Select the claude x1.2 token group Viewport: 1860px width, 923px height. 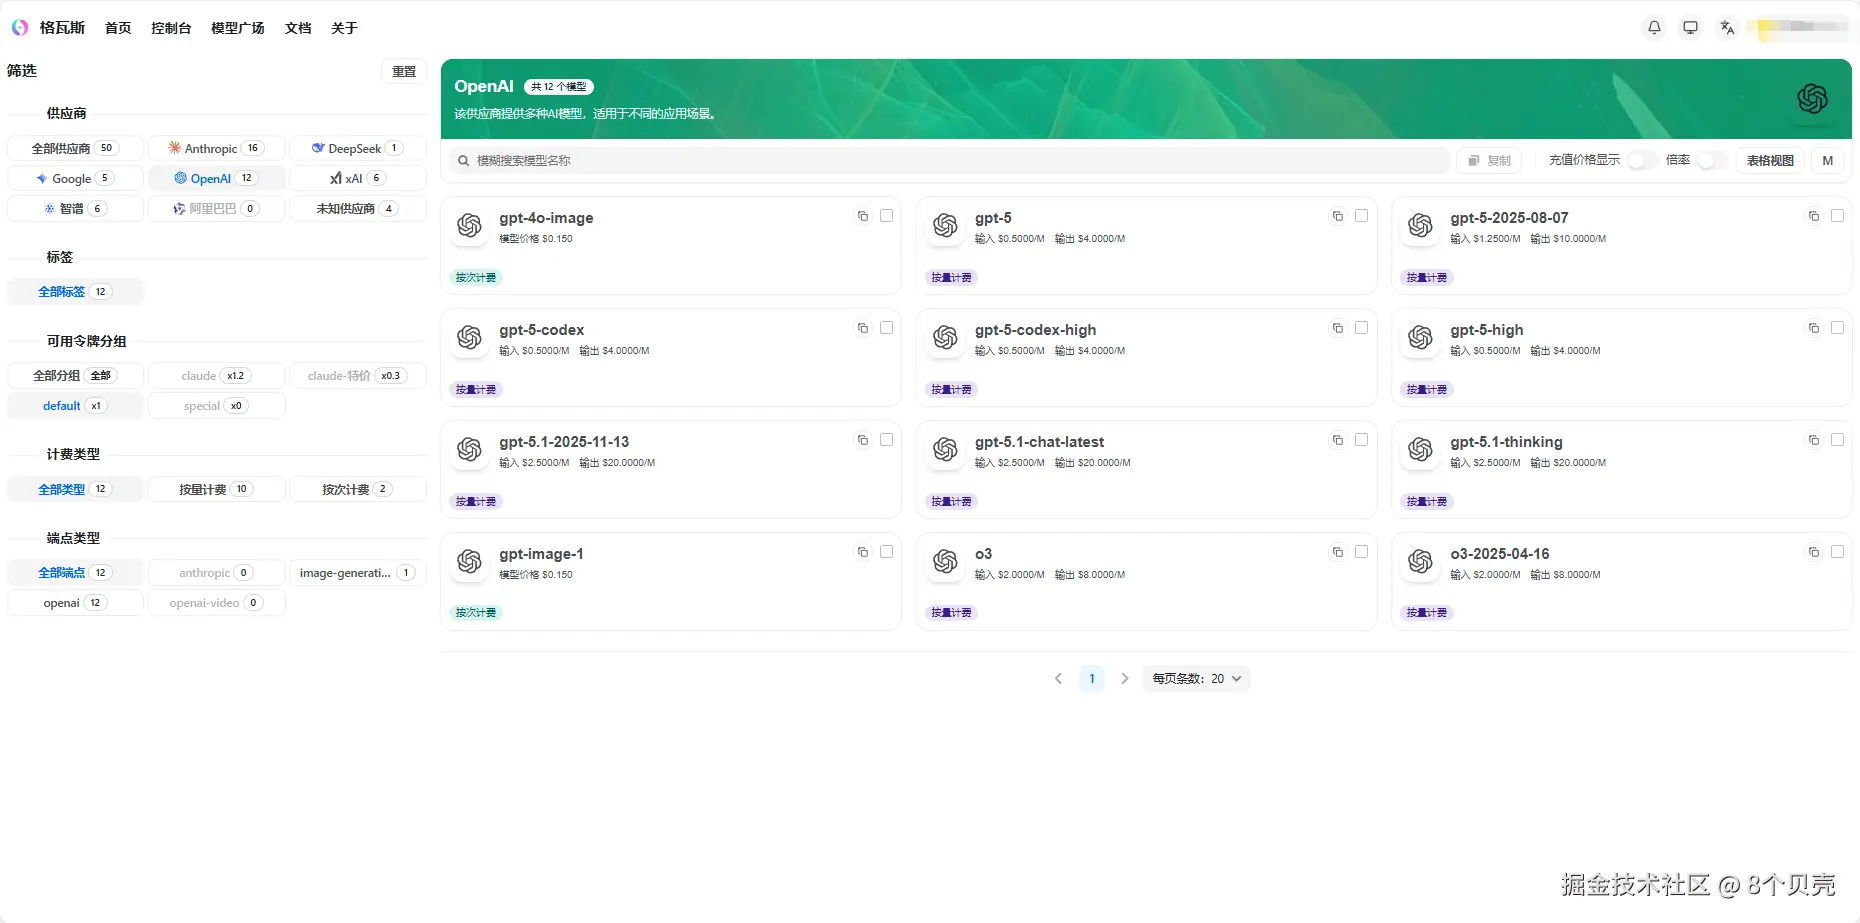216,376
